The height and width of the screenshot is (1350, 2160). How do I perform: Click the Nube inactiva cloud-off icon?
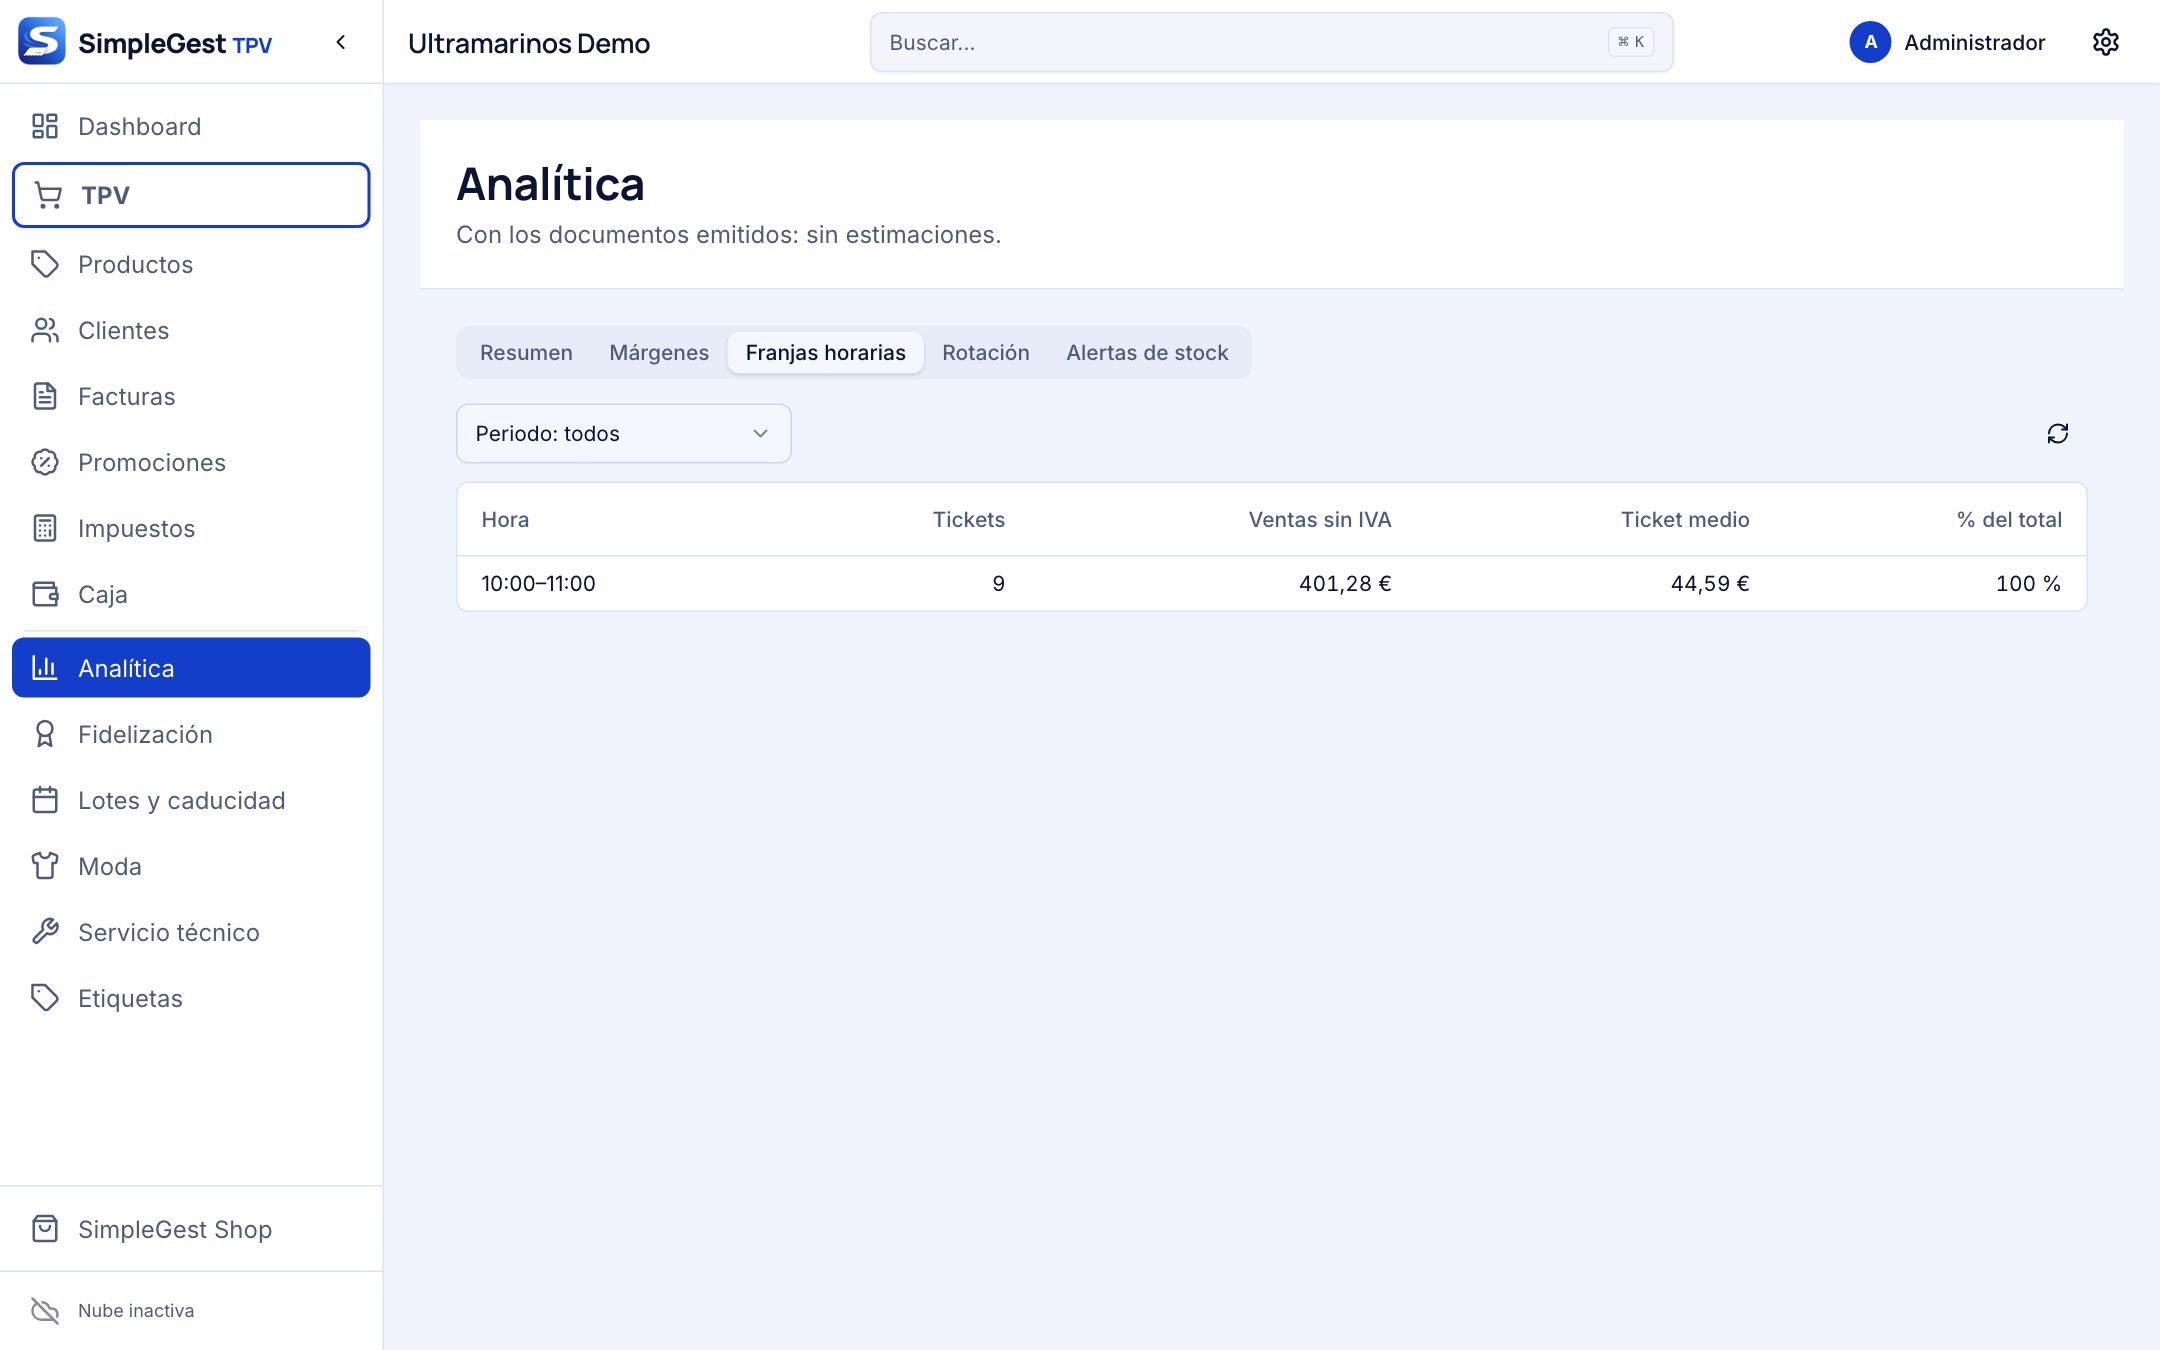coord(45,1310)
